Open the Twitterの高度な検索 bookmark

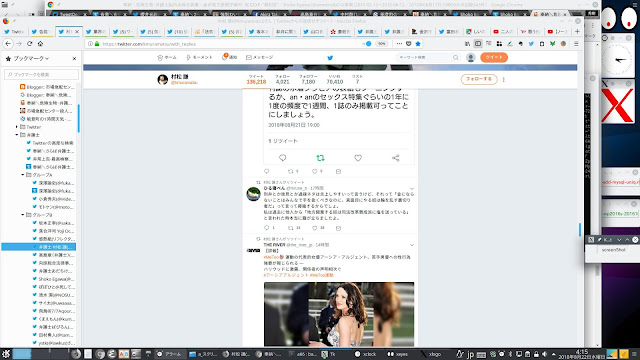pyautogui.click(x=50, y=143)
